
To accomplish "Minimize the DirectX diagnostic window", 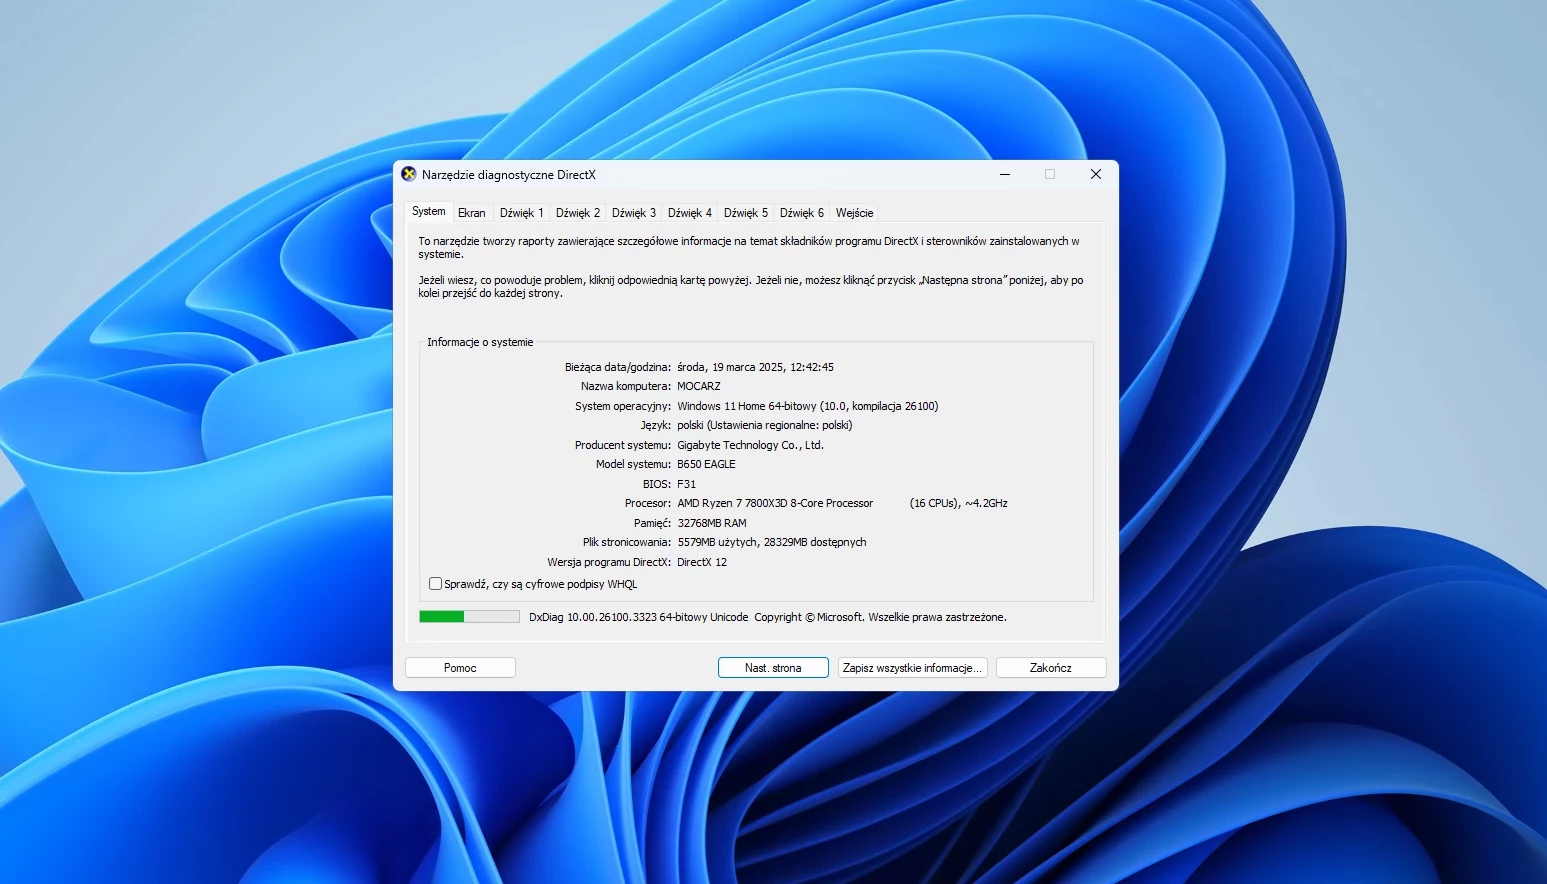I will (x=1005, y=174).
